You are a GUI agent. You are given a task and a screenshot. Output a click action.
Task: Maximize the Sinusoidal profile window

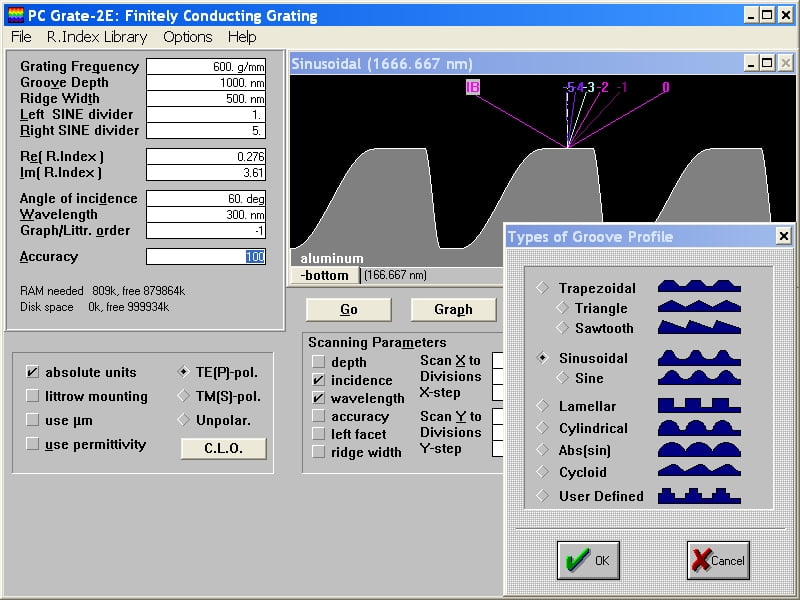pos(767,63)
